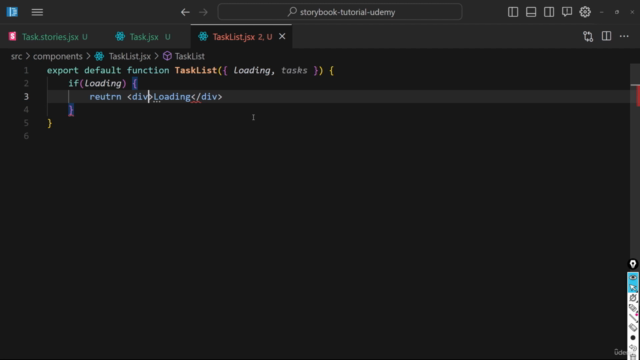Click line number 1 in the gutter
The image size is (640, 360).
(x=26, y=71)
